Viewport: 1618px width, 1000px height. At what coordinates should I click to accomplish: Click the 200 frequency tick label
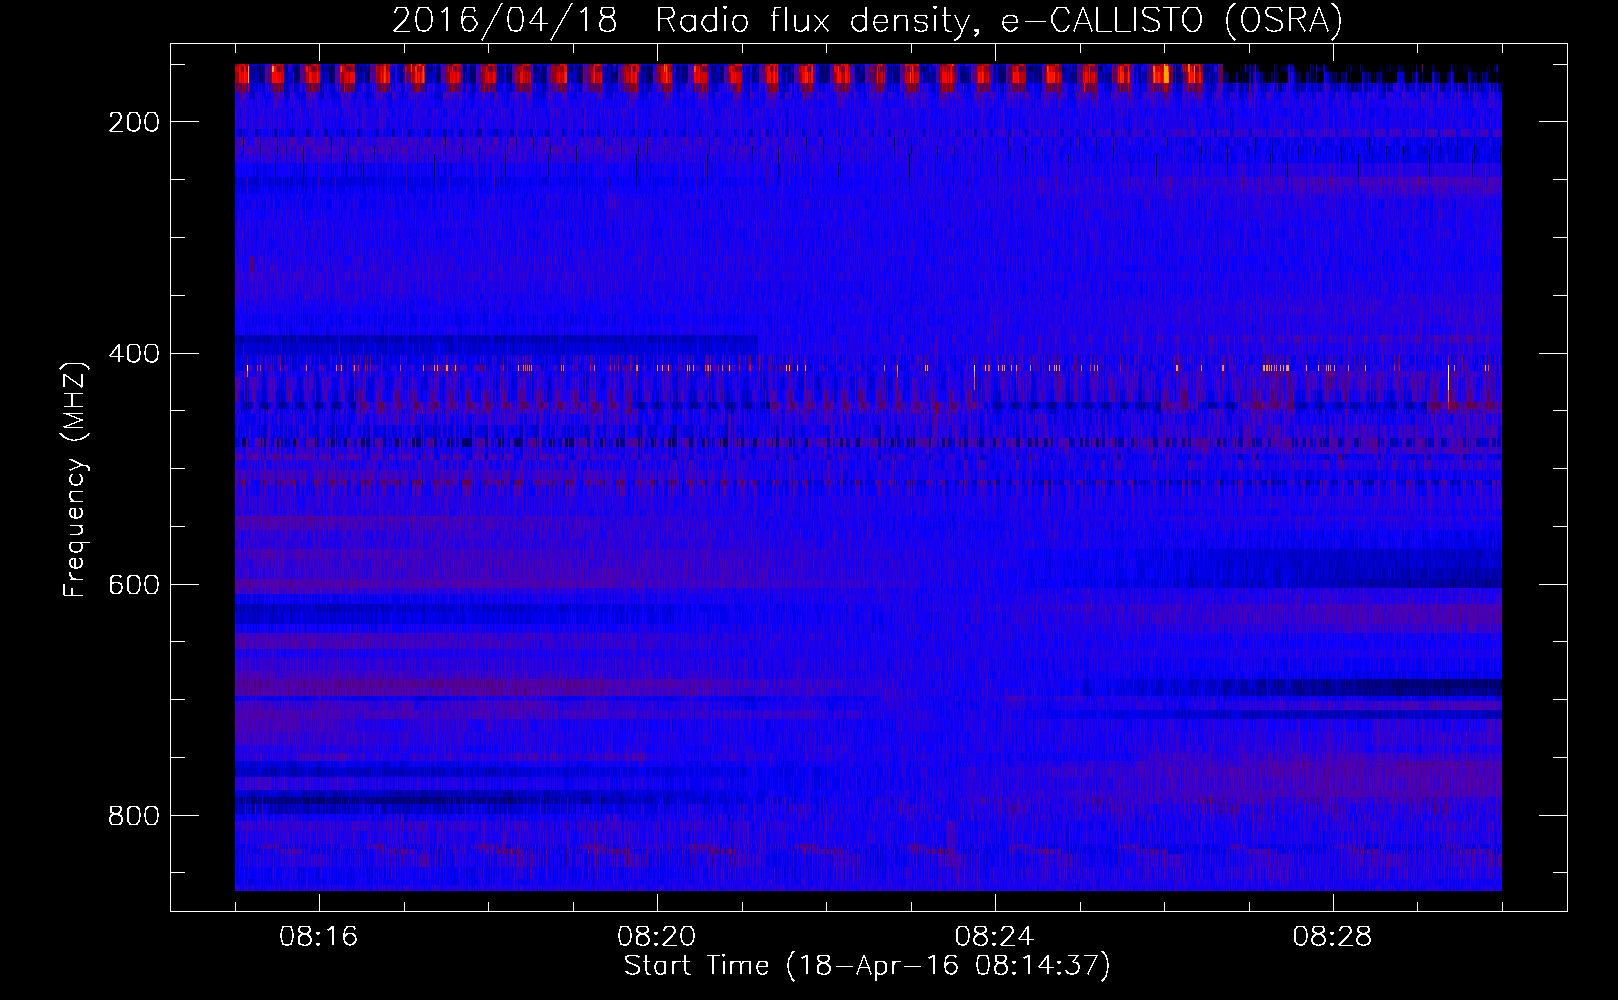(x=134, y=122)
